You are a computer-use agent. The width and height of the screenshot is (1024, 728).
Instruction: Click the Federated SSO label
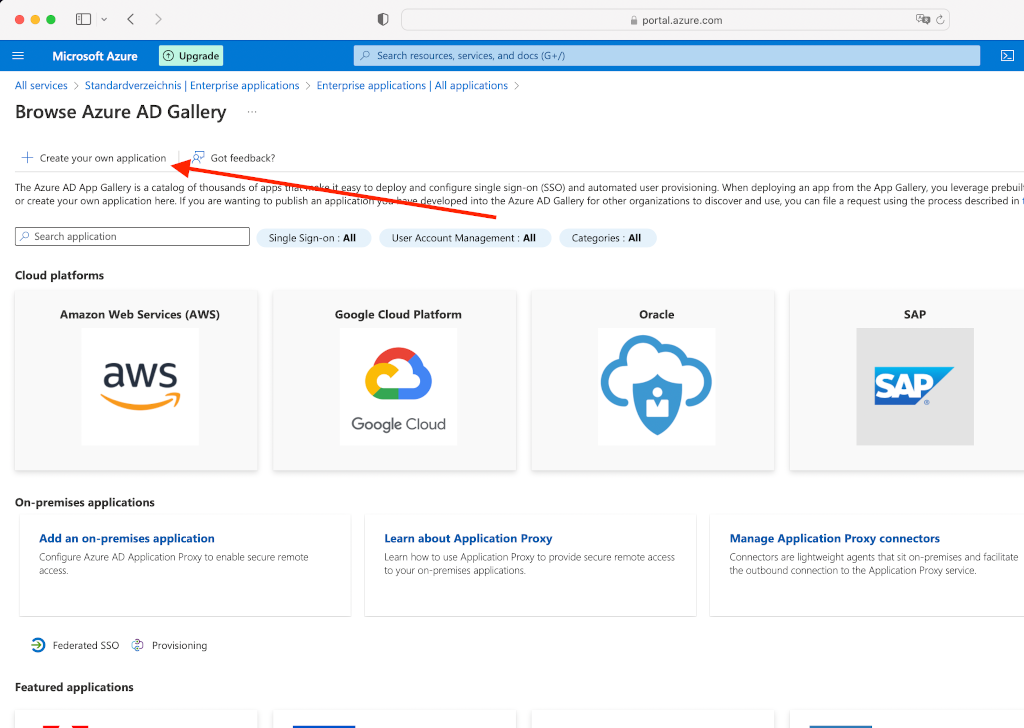pyautogui.click(x=86, y=645)
